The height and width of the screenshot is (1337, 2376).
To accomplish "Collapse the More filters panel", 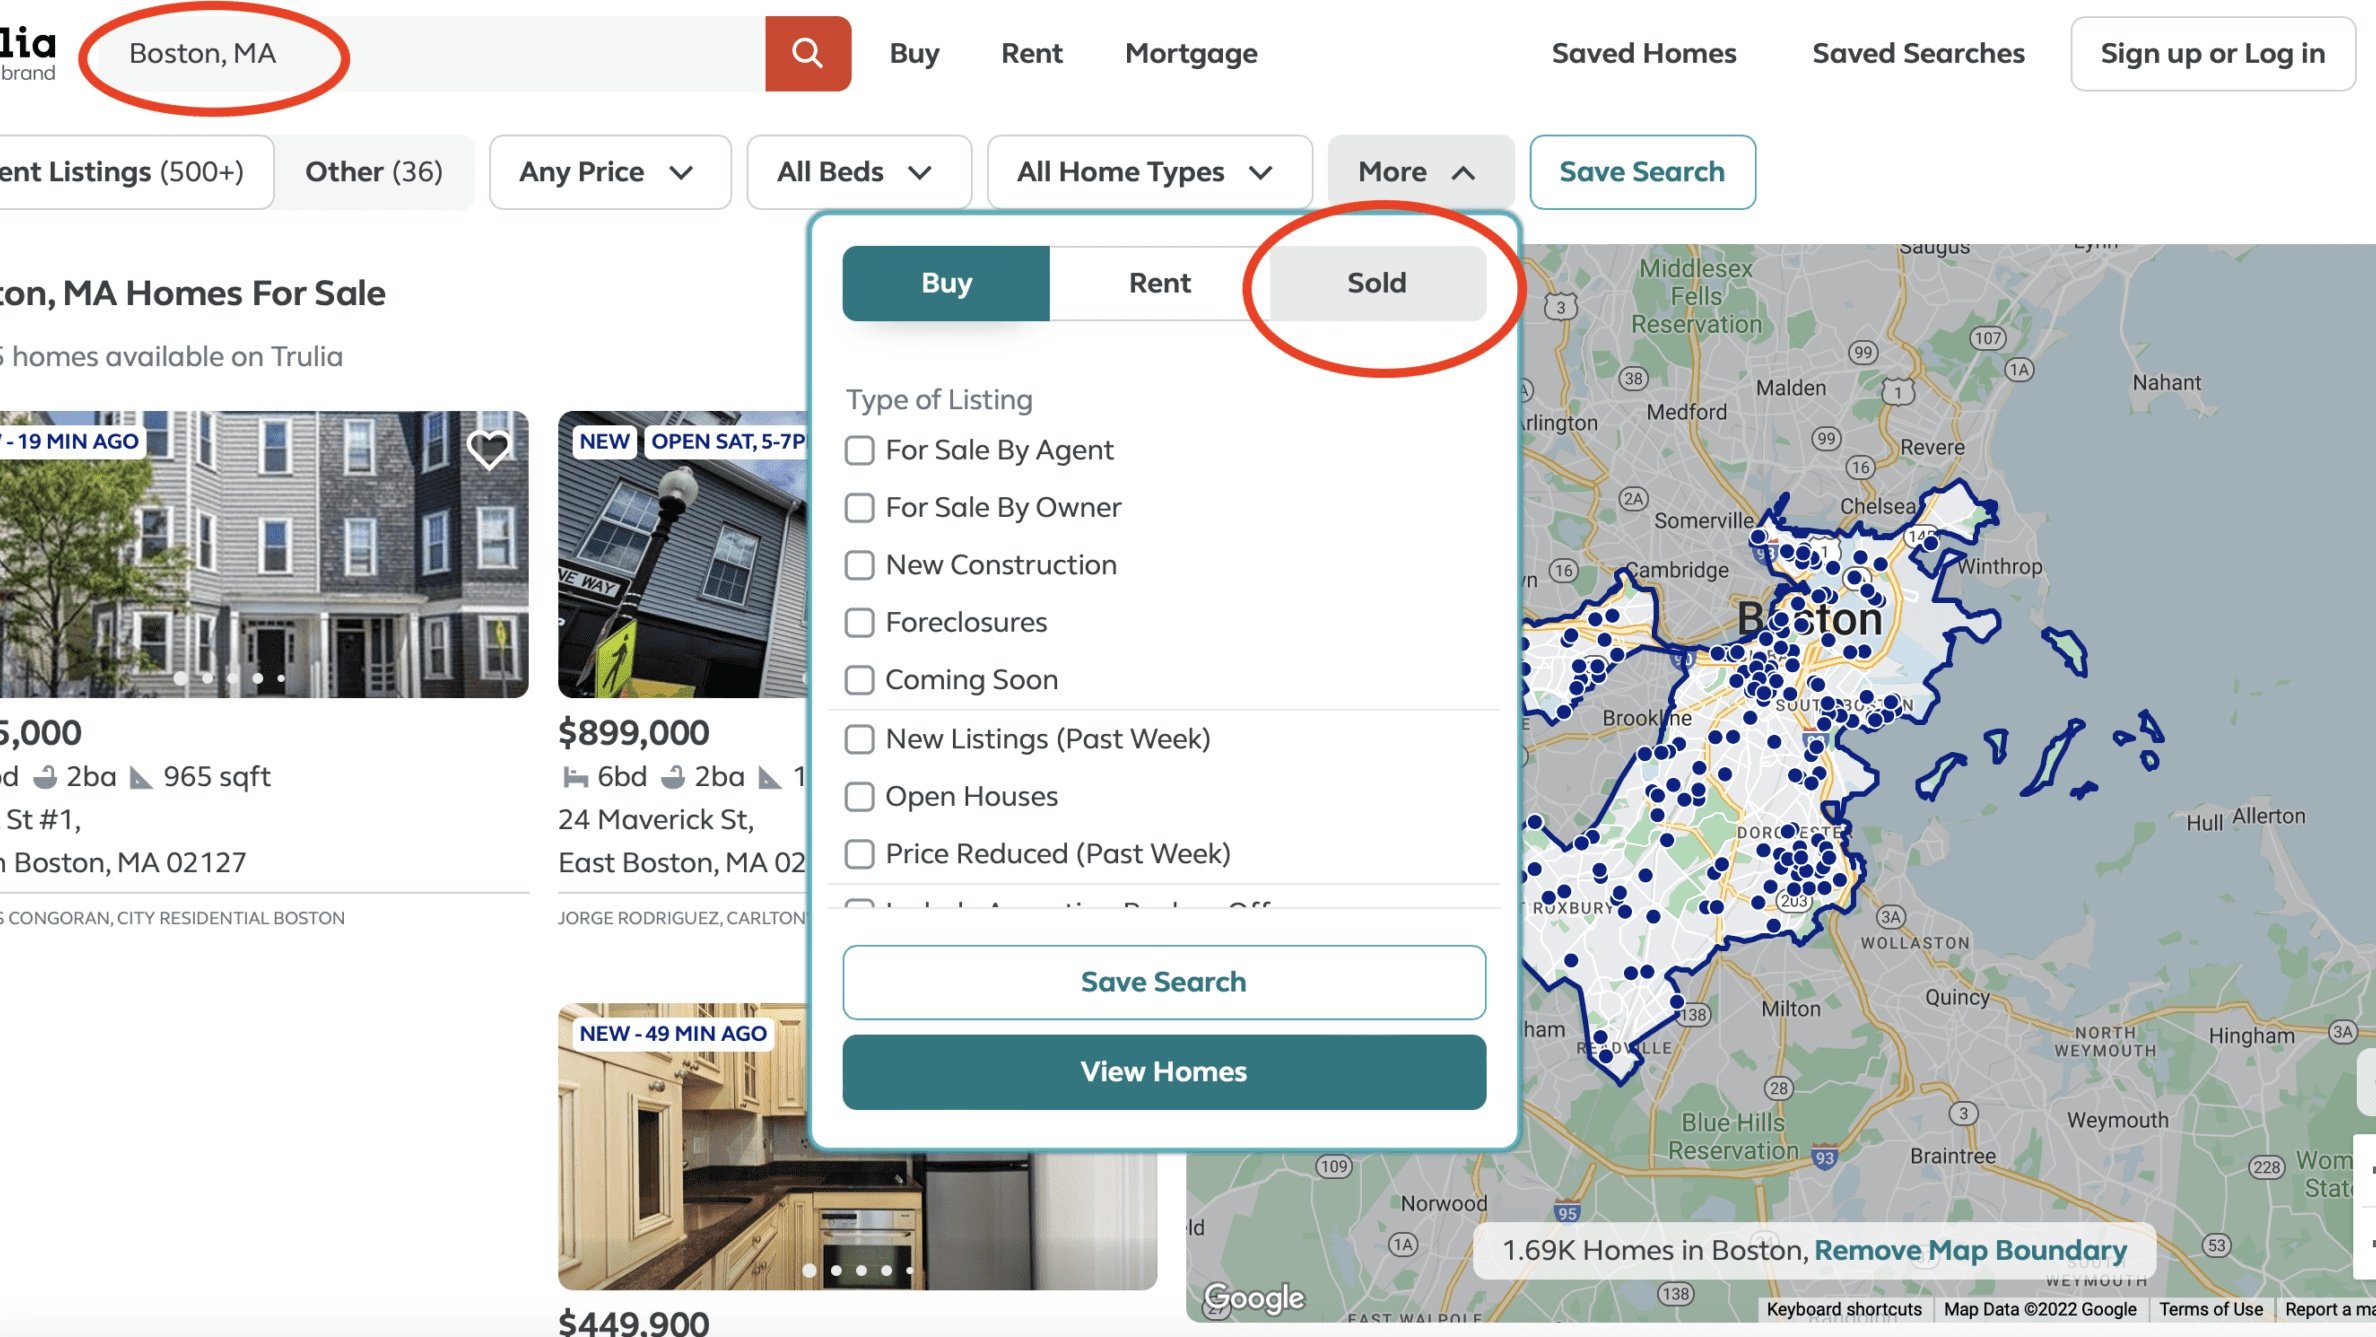I will (x=1419, y=171).
